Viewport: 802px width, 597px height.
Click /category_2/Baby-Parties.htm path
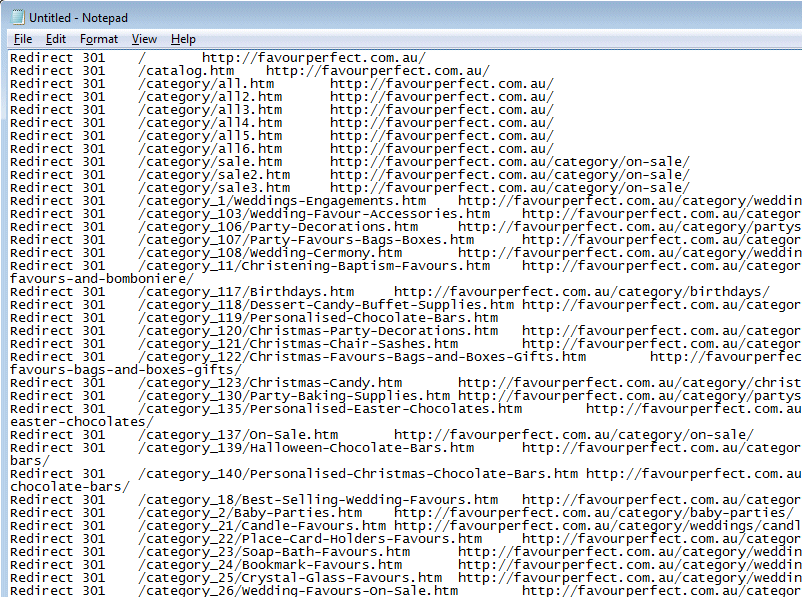pyautogui.click(x=250, y=513)
